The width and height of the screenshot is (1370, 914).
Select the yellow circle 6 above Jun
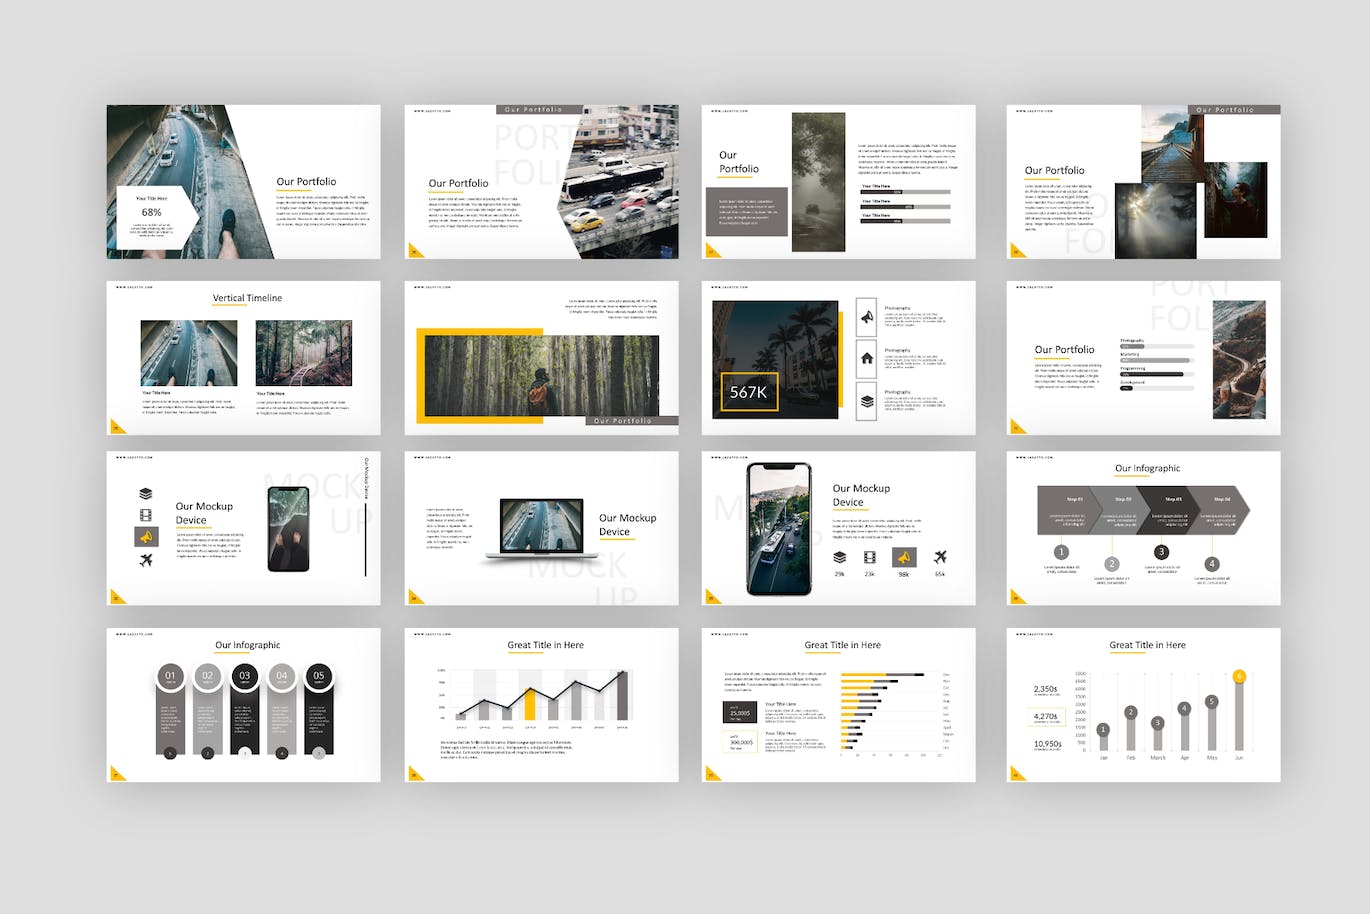[1239, 677]
